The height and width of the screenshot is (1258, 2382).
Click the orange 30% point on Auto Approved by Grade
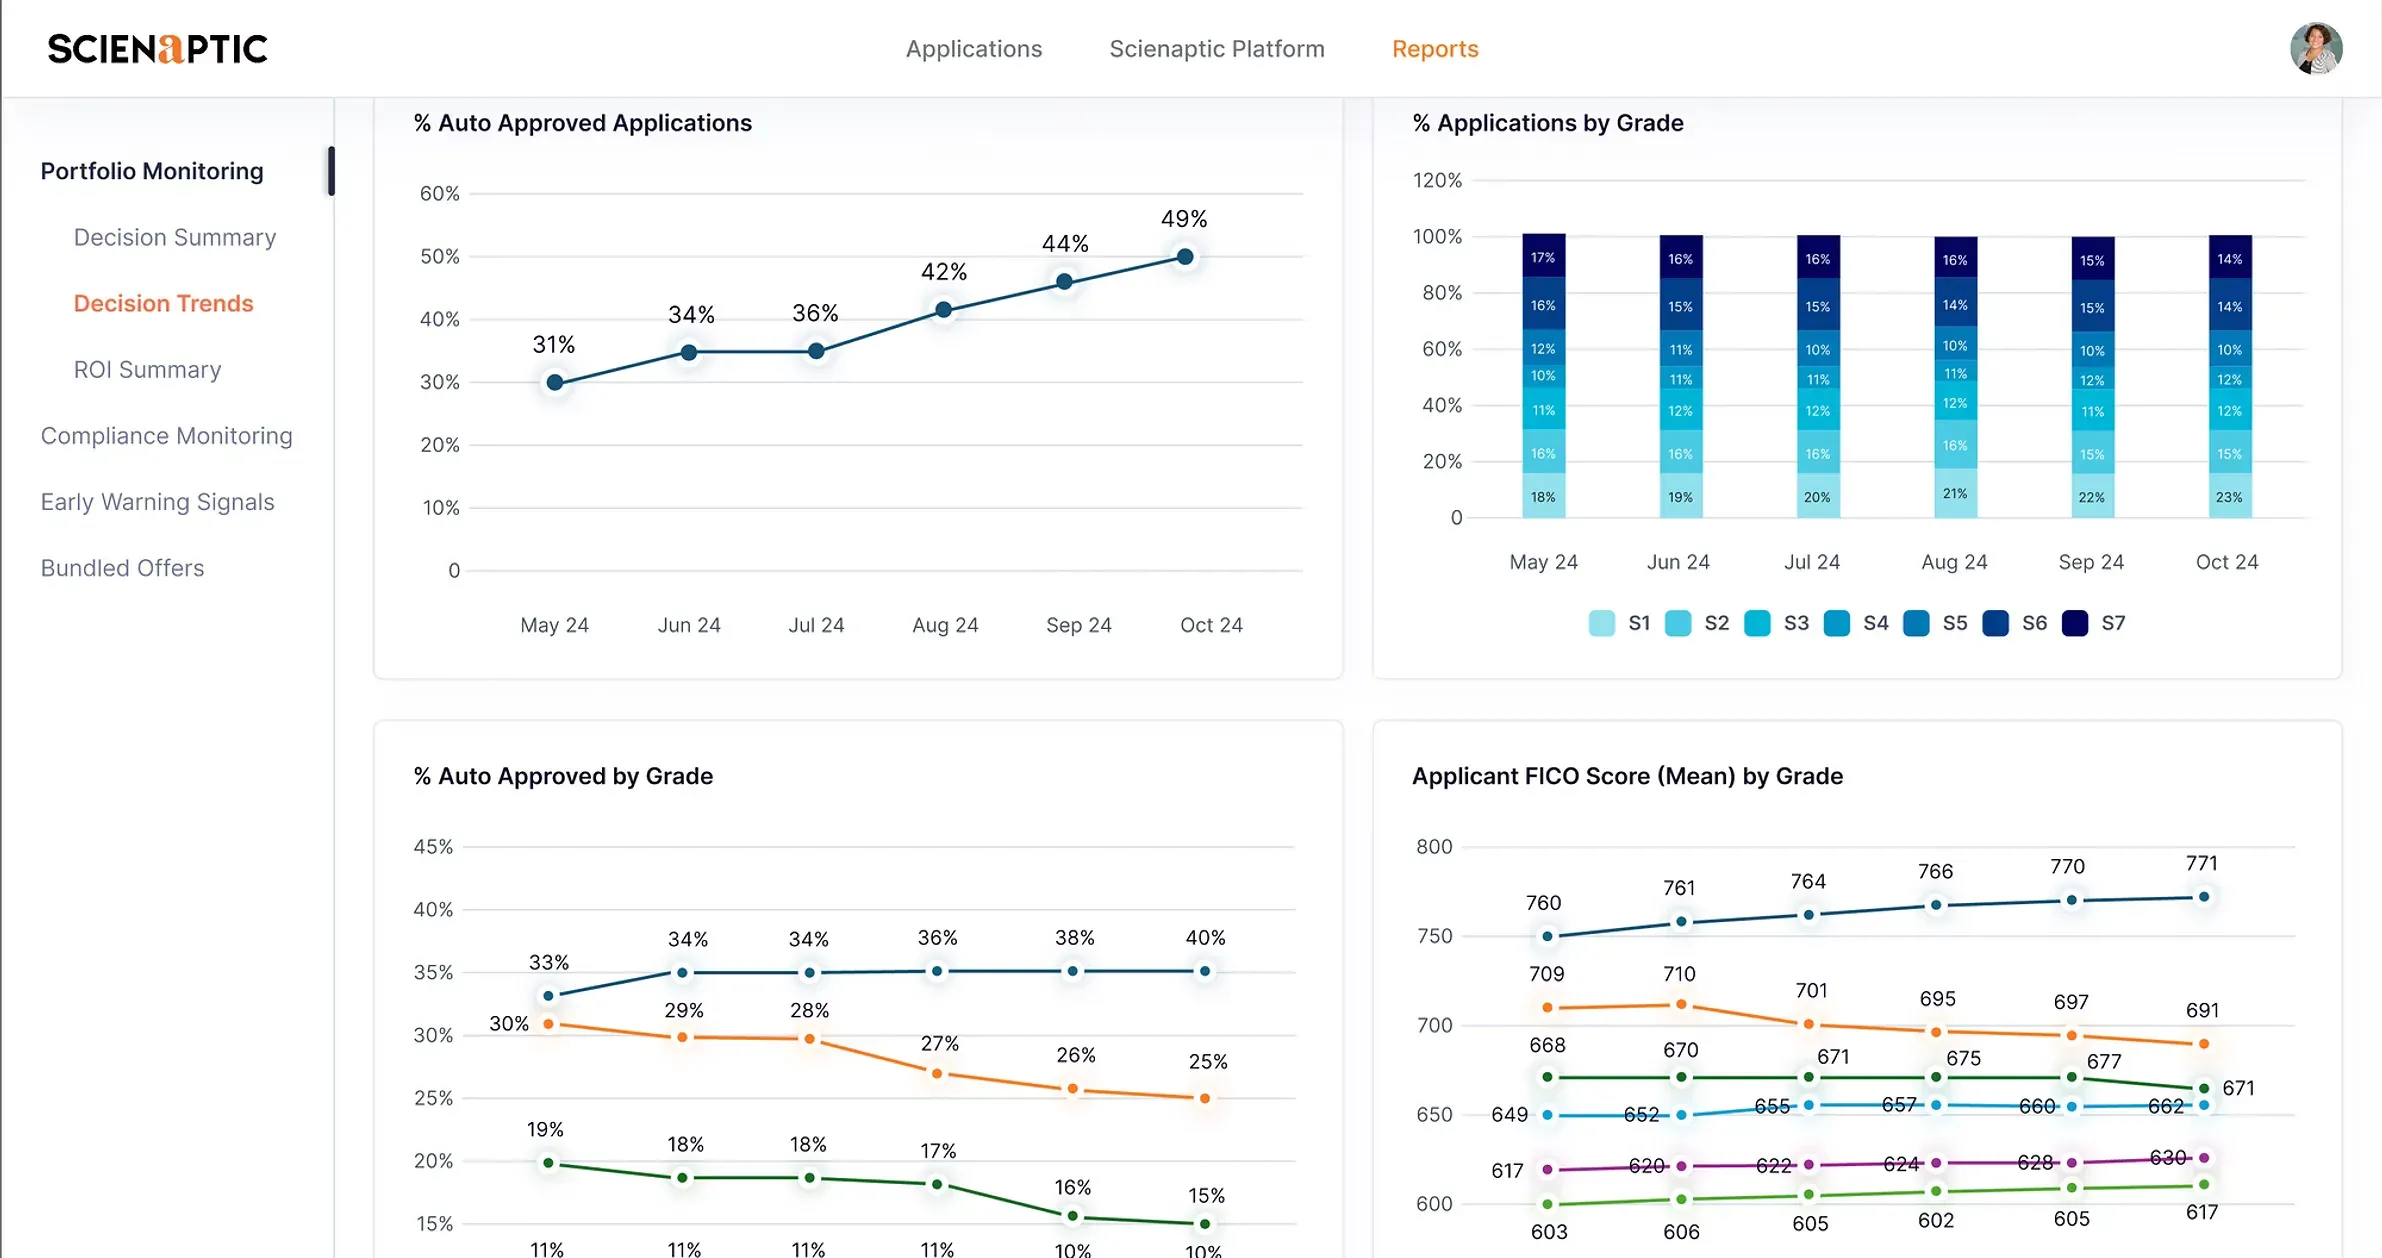click(548, 1024)
